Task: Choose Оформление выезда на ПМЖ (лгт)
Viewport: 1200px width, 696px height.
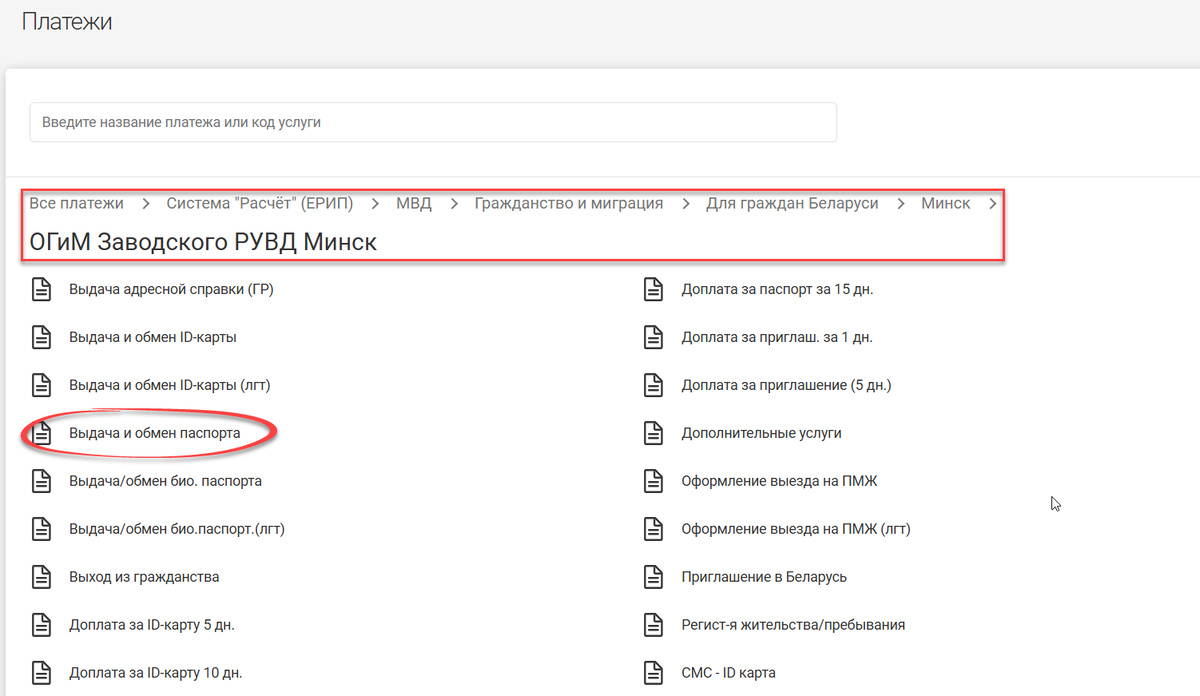Action: click(x=796, y=529)
